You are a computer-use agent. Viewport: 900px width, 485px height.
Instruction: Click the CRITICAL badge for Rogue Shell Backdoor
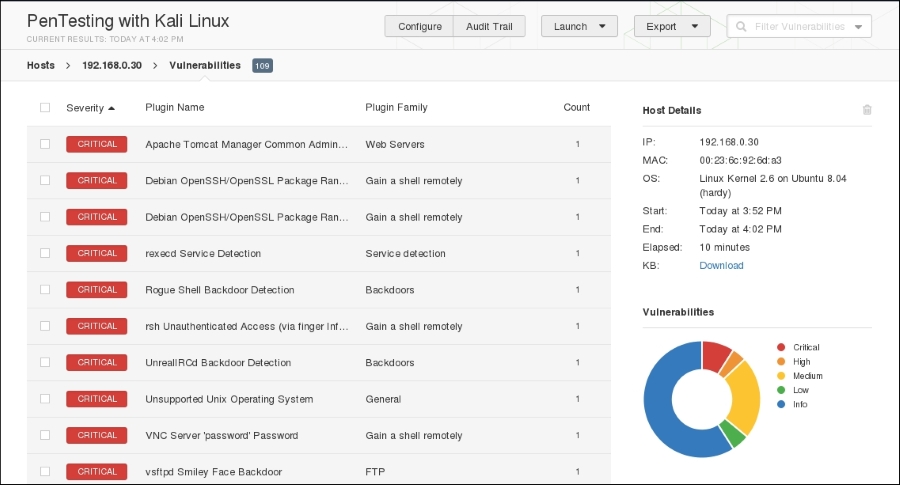click(x=97, y=290)
